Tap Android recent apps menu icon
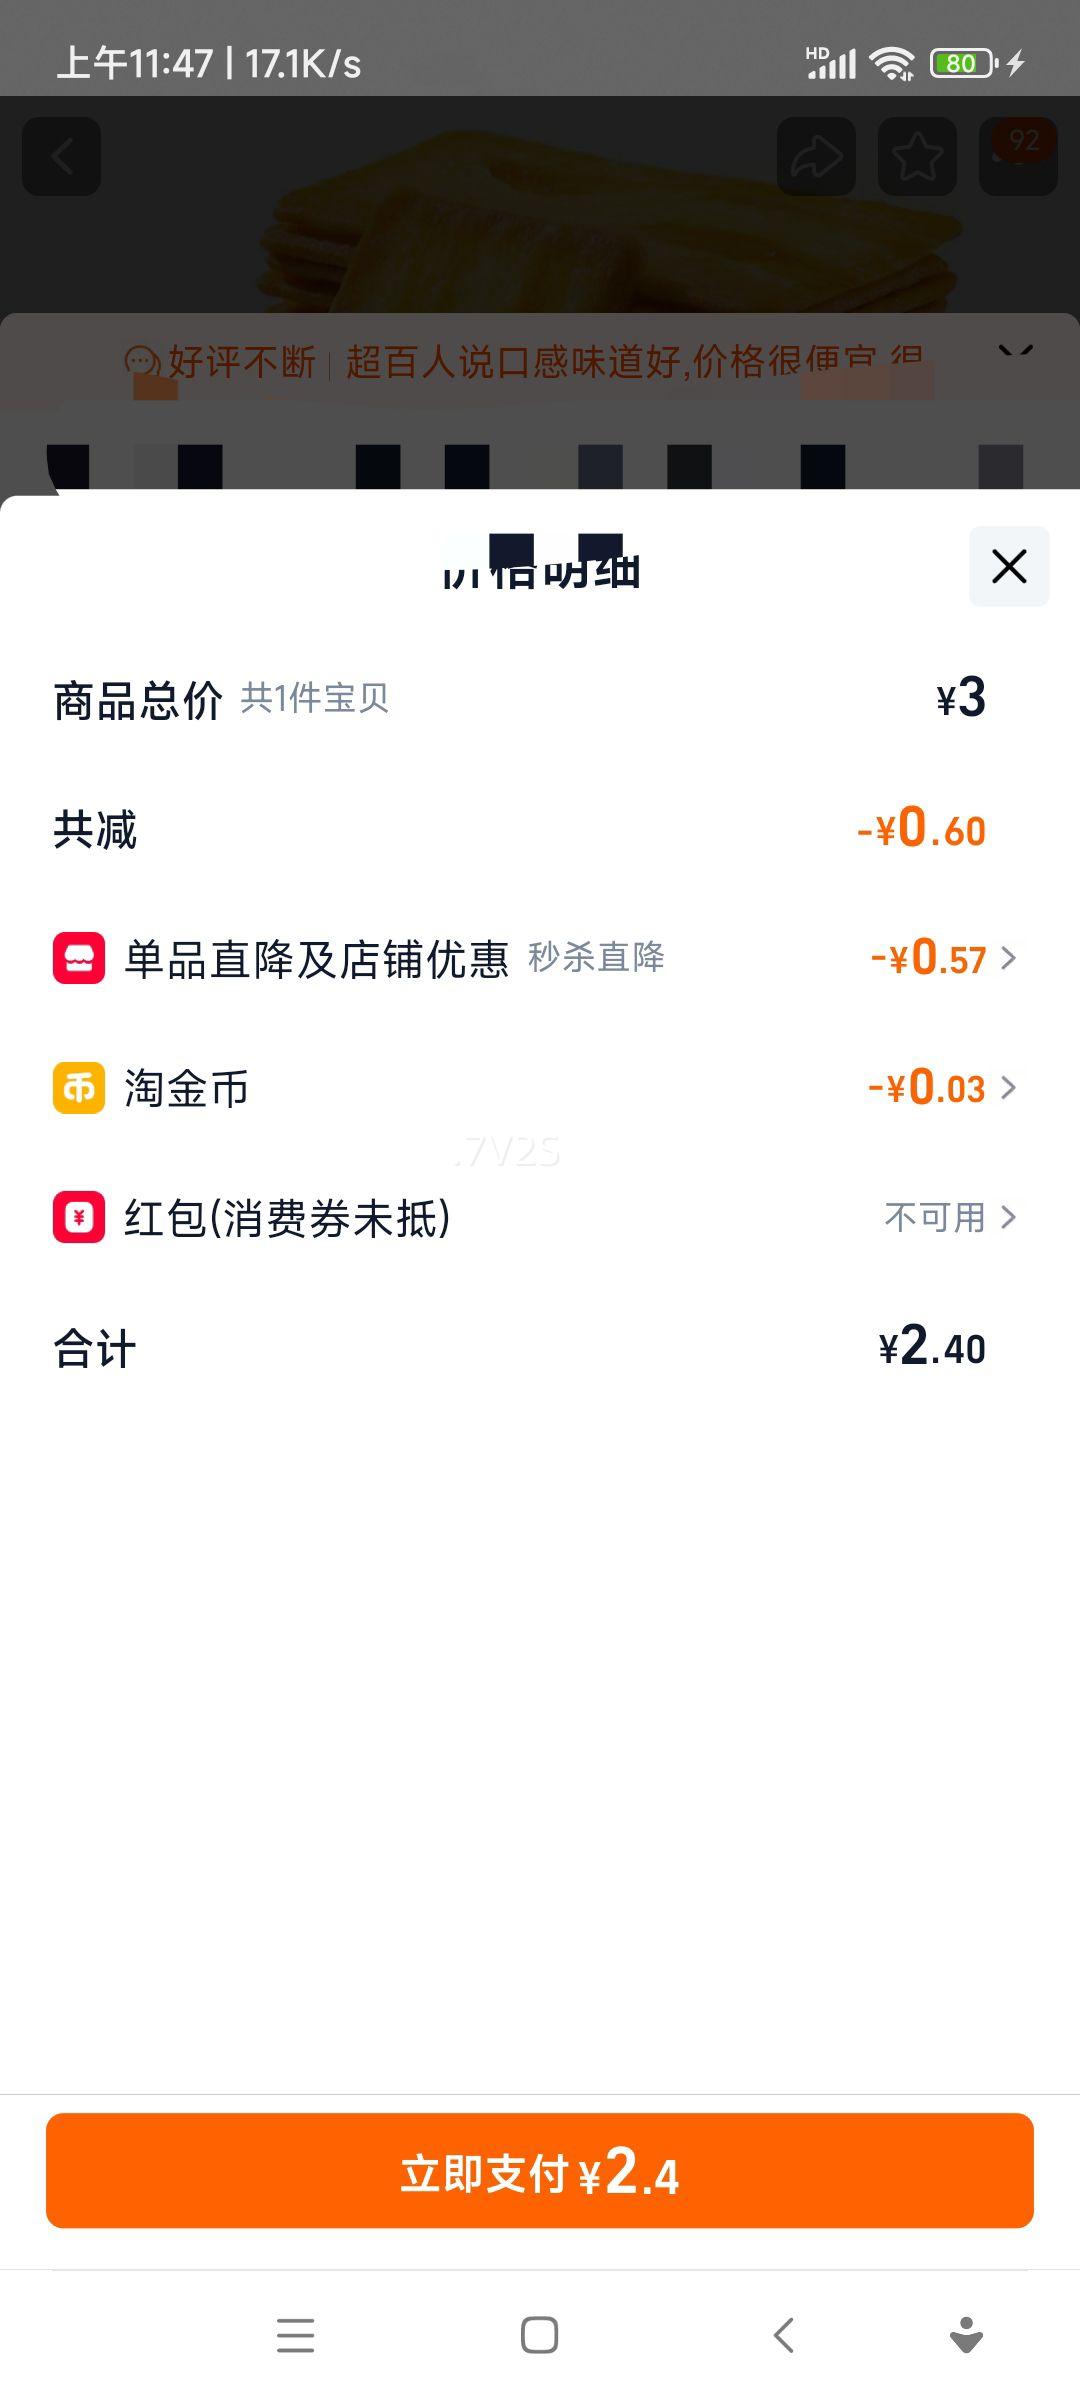Image resolution: width=1080 pixels, height=2400 pixels. coord(295,2336)
